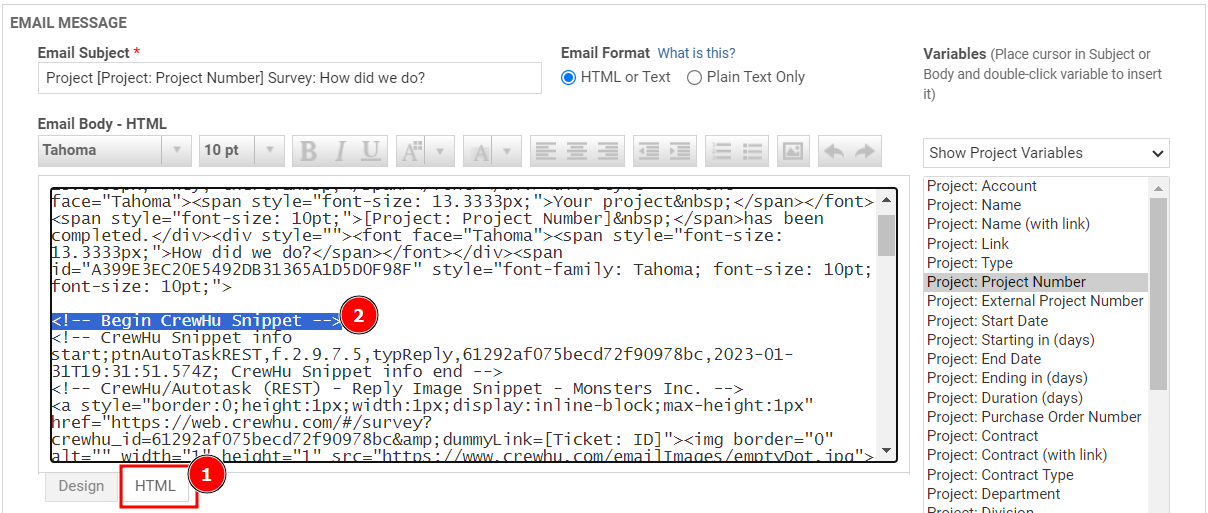Select 'Project: External Project Number' variable
The width and height of the screenshot is (1208, 513).
[1035, 301]
